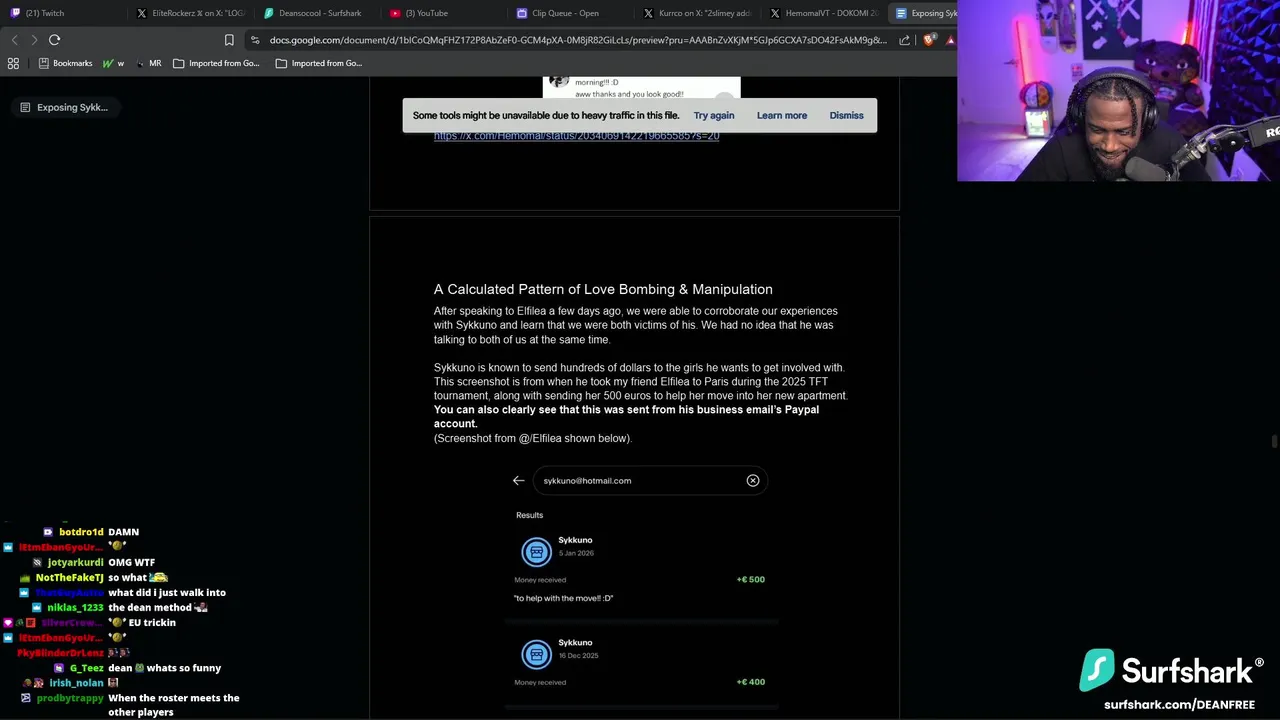Open the 'w' bookmark
Image resolution: width=1280 pixels, height=720 pixels.
tap(113, 63)
